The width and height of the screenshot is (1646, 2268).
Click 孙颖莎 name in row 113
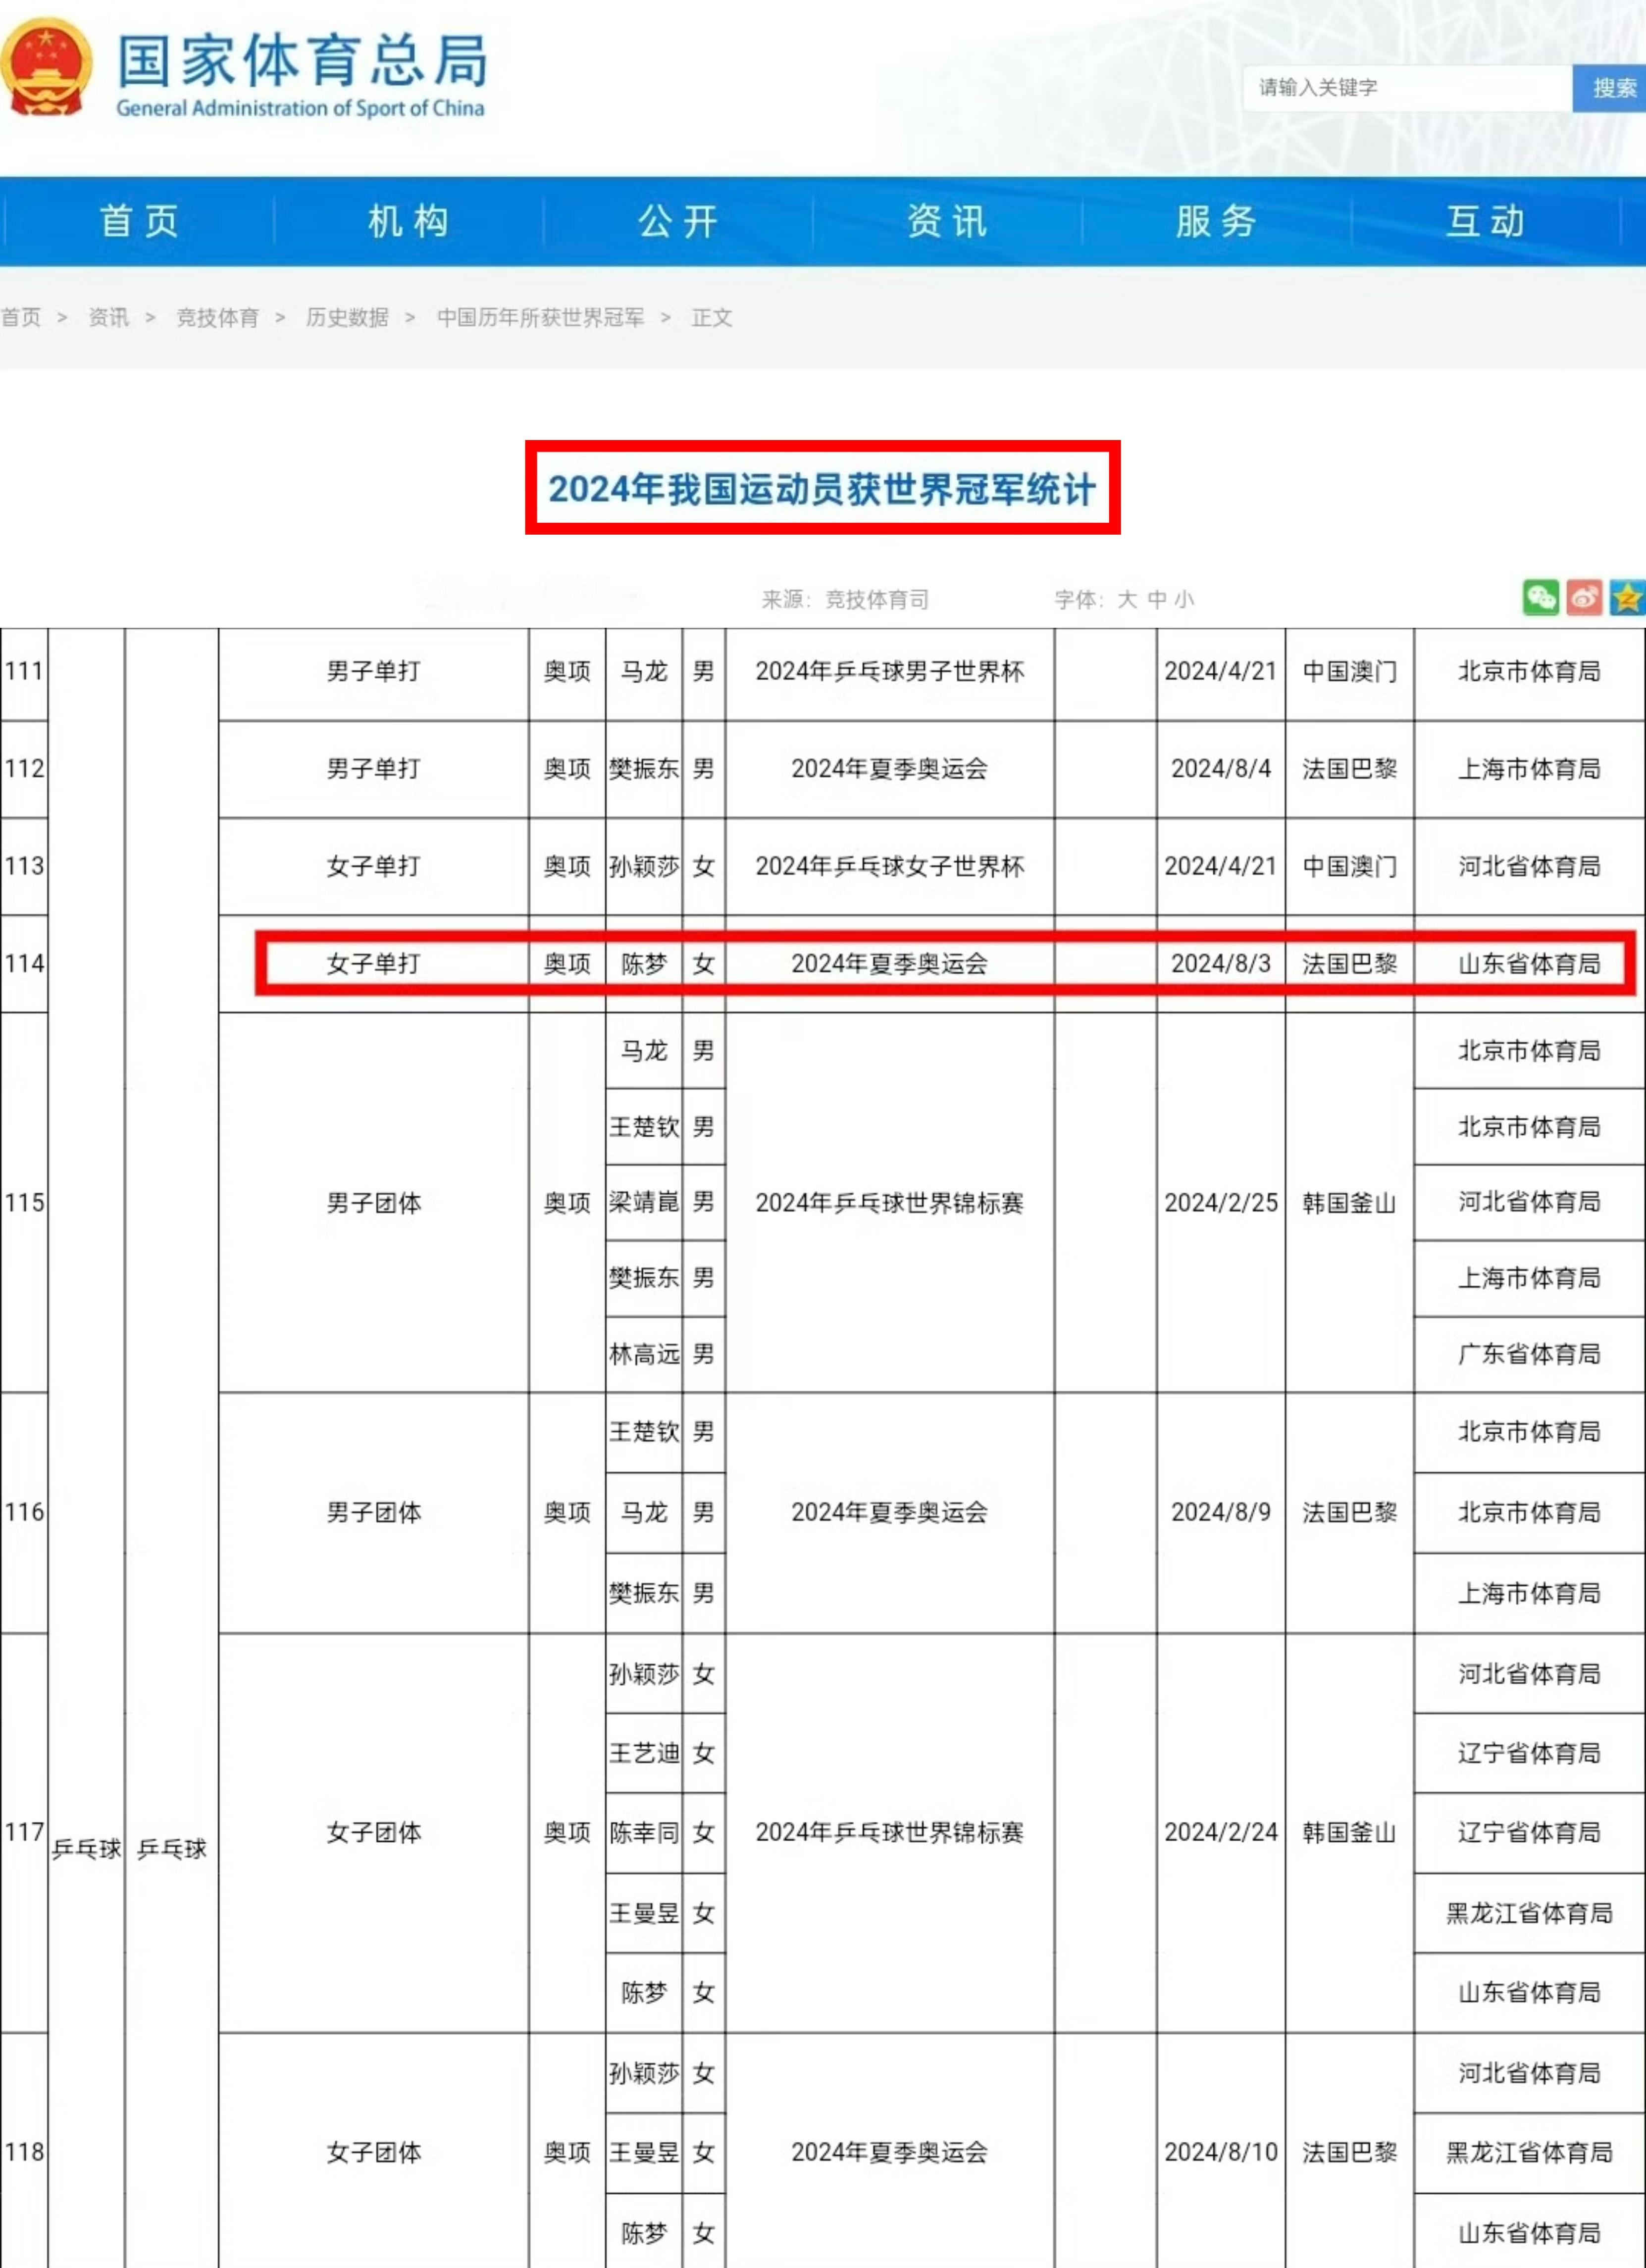click(x=644, y=866)
